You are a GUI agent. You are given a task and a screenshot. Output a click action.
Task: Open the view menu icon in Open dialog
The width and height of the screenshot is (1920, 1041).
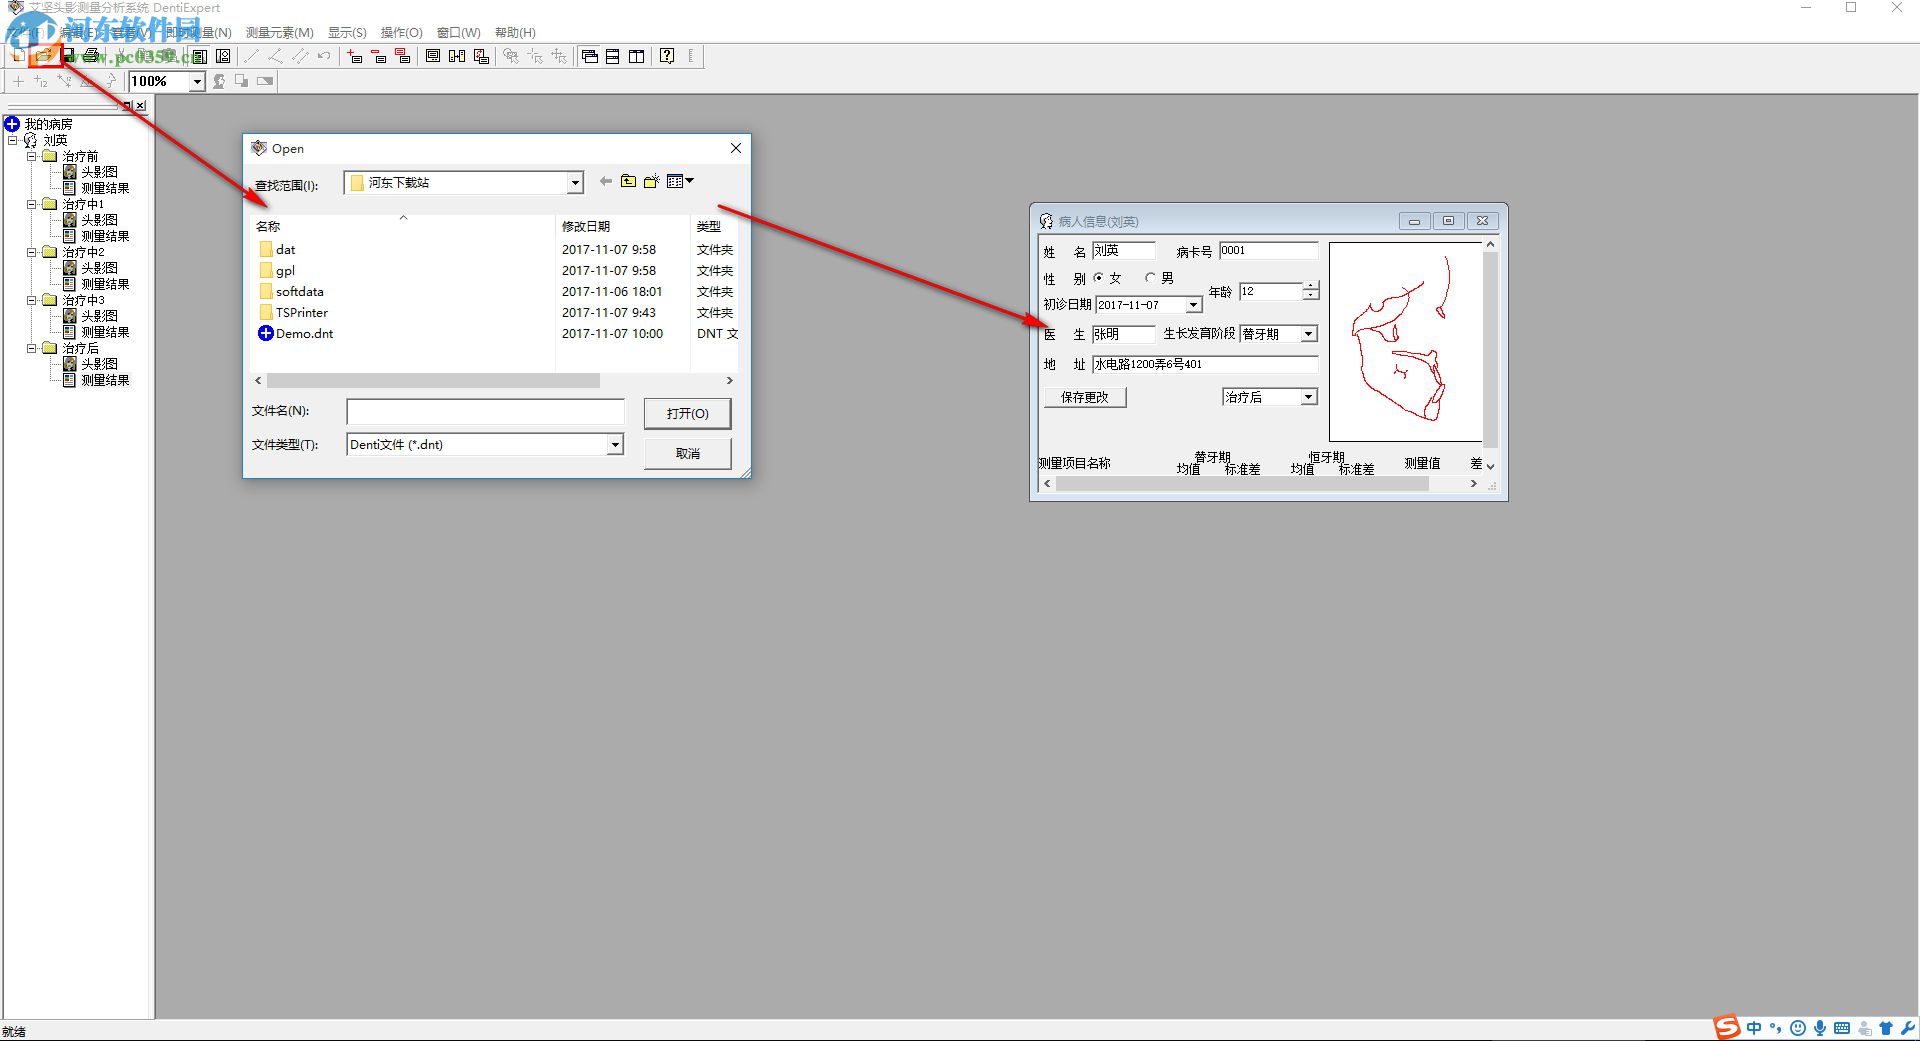point(680,181)
